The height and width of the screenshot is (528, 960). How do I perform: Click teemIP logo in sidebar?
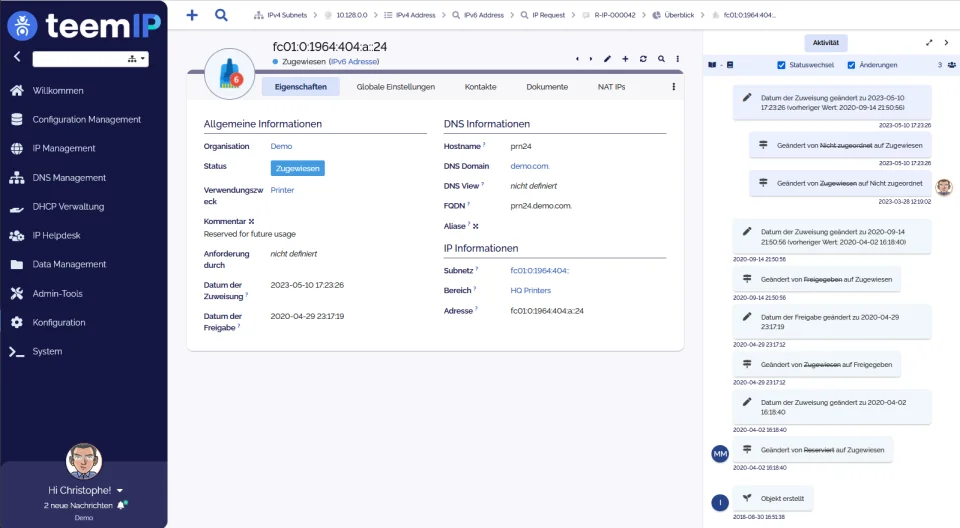pyautogui.click(x=84, y=25)
